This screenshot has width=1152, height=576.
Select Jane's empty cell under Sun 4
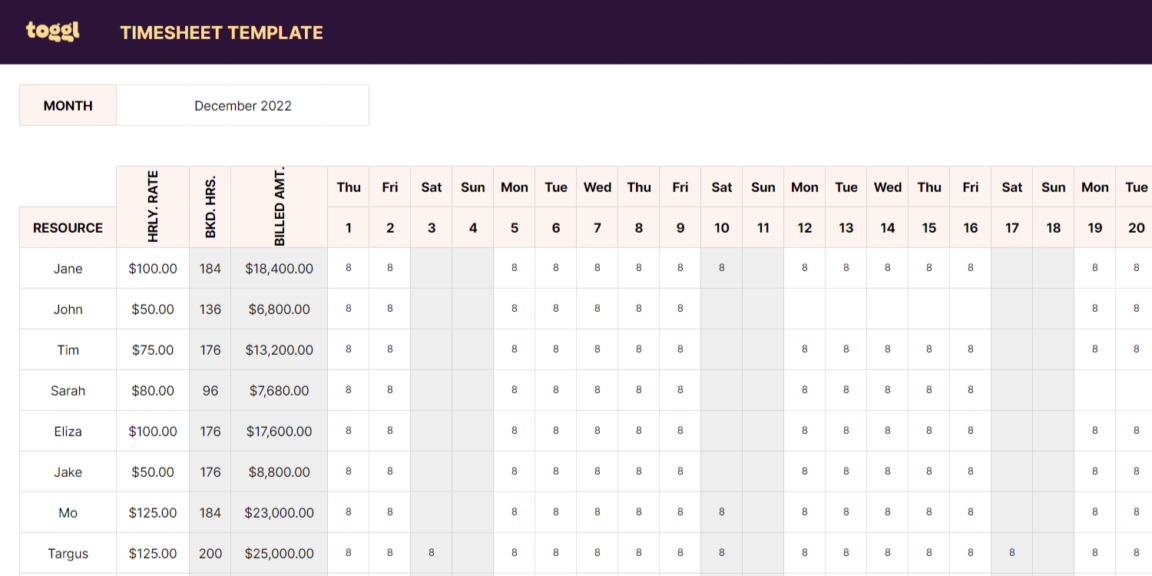(472, 268)
